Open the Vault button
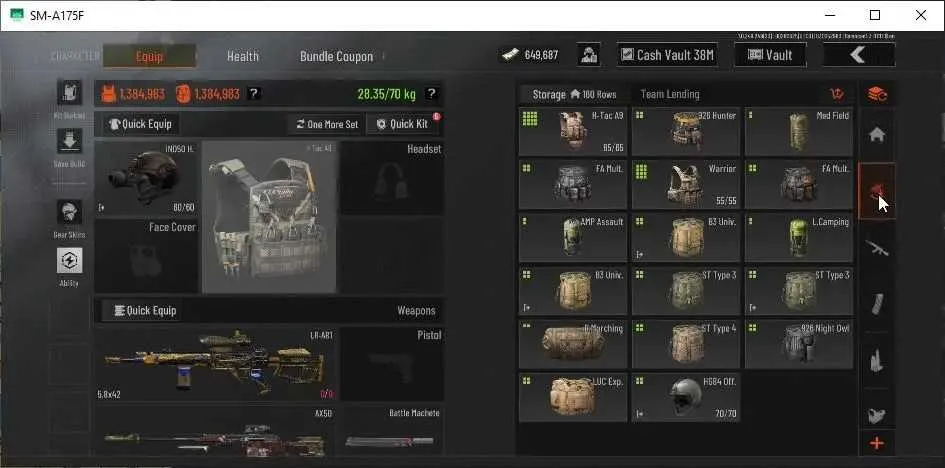Viewport: 945px width, 468px height. coord(770,55)
